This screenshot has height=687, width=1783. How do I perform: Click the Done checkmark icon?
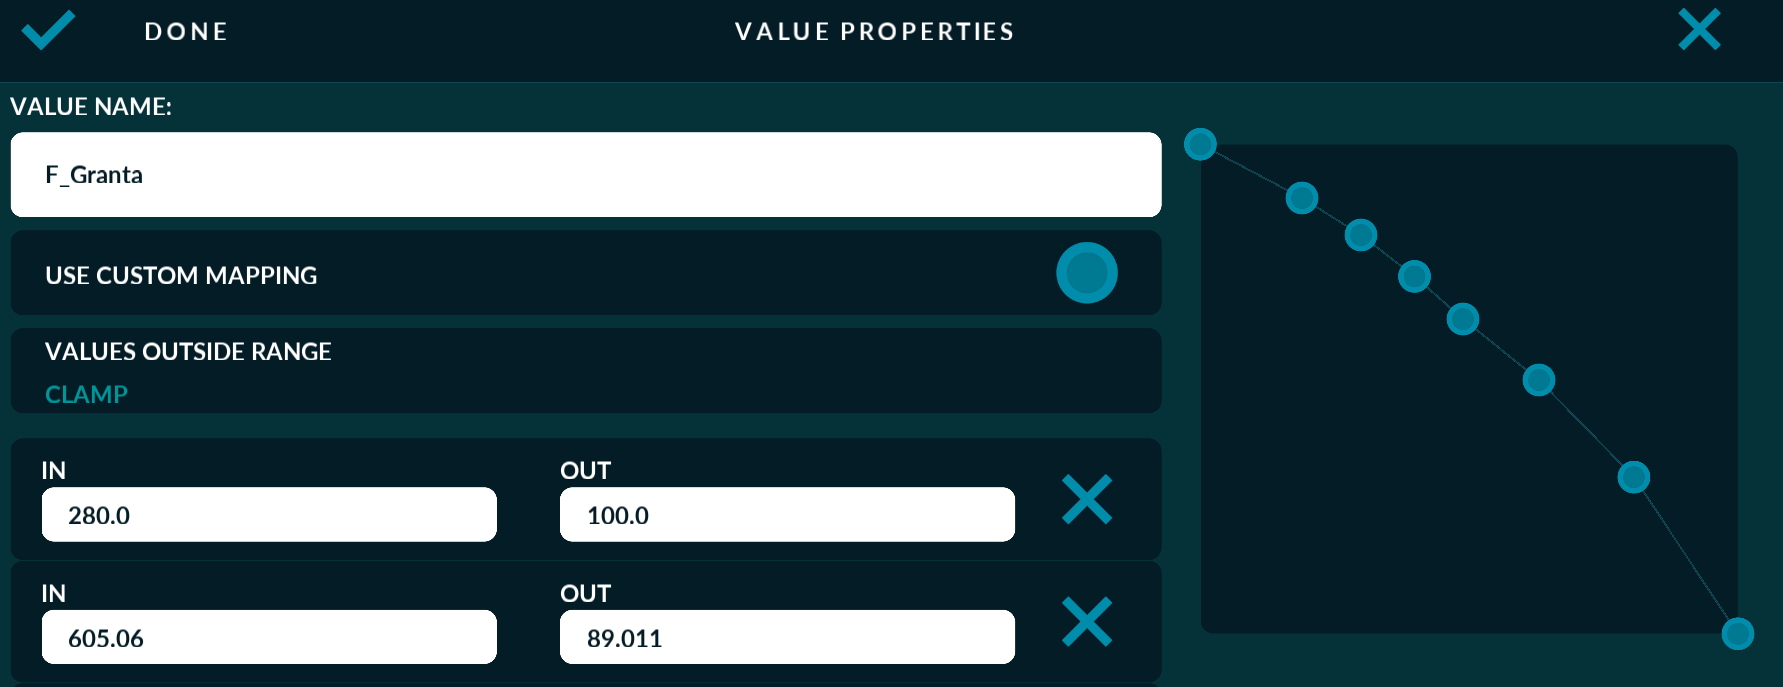click(x=48, y=30)
